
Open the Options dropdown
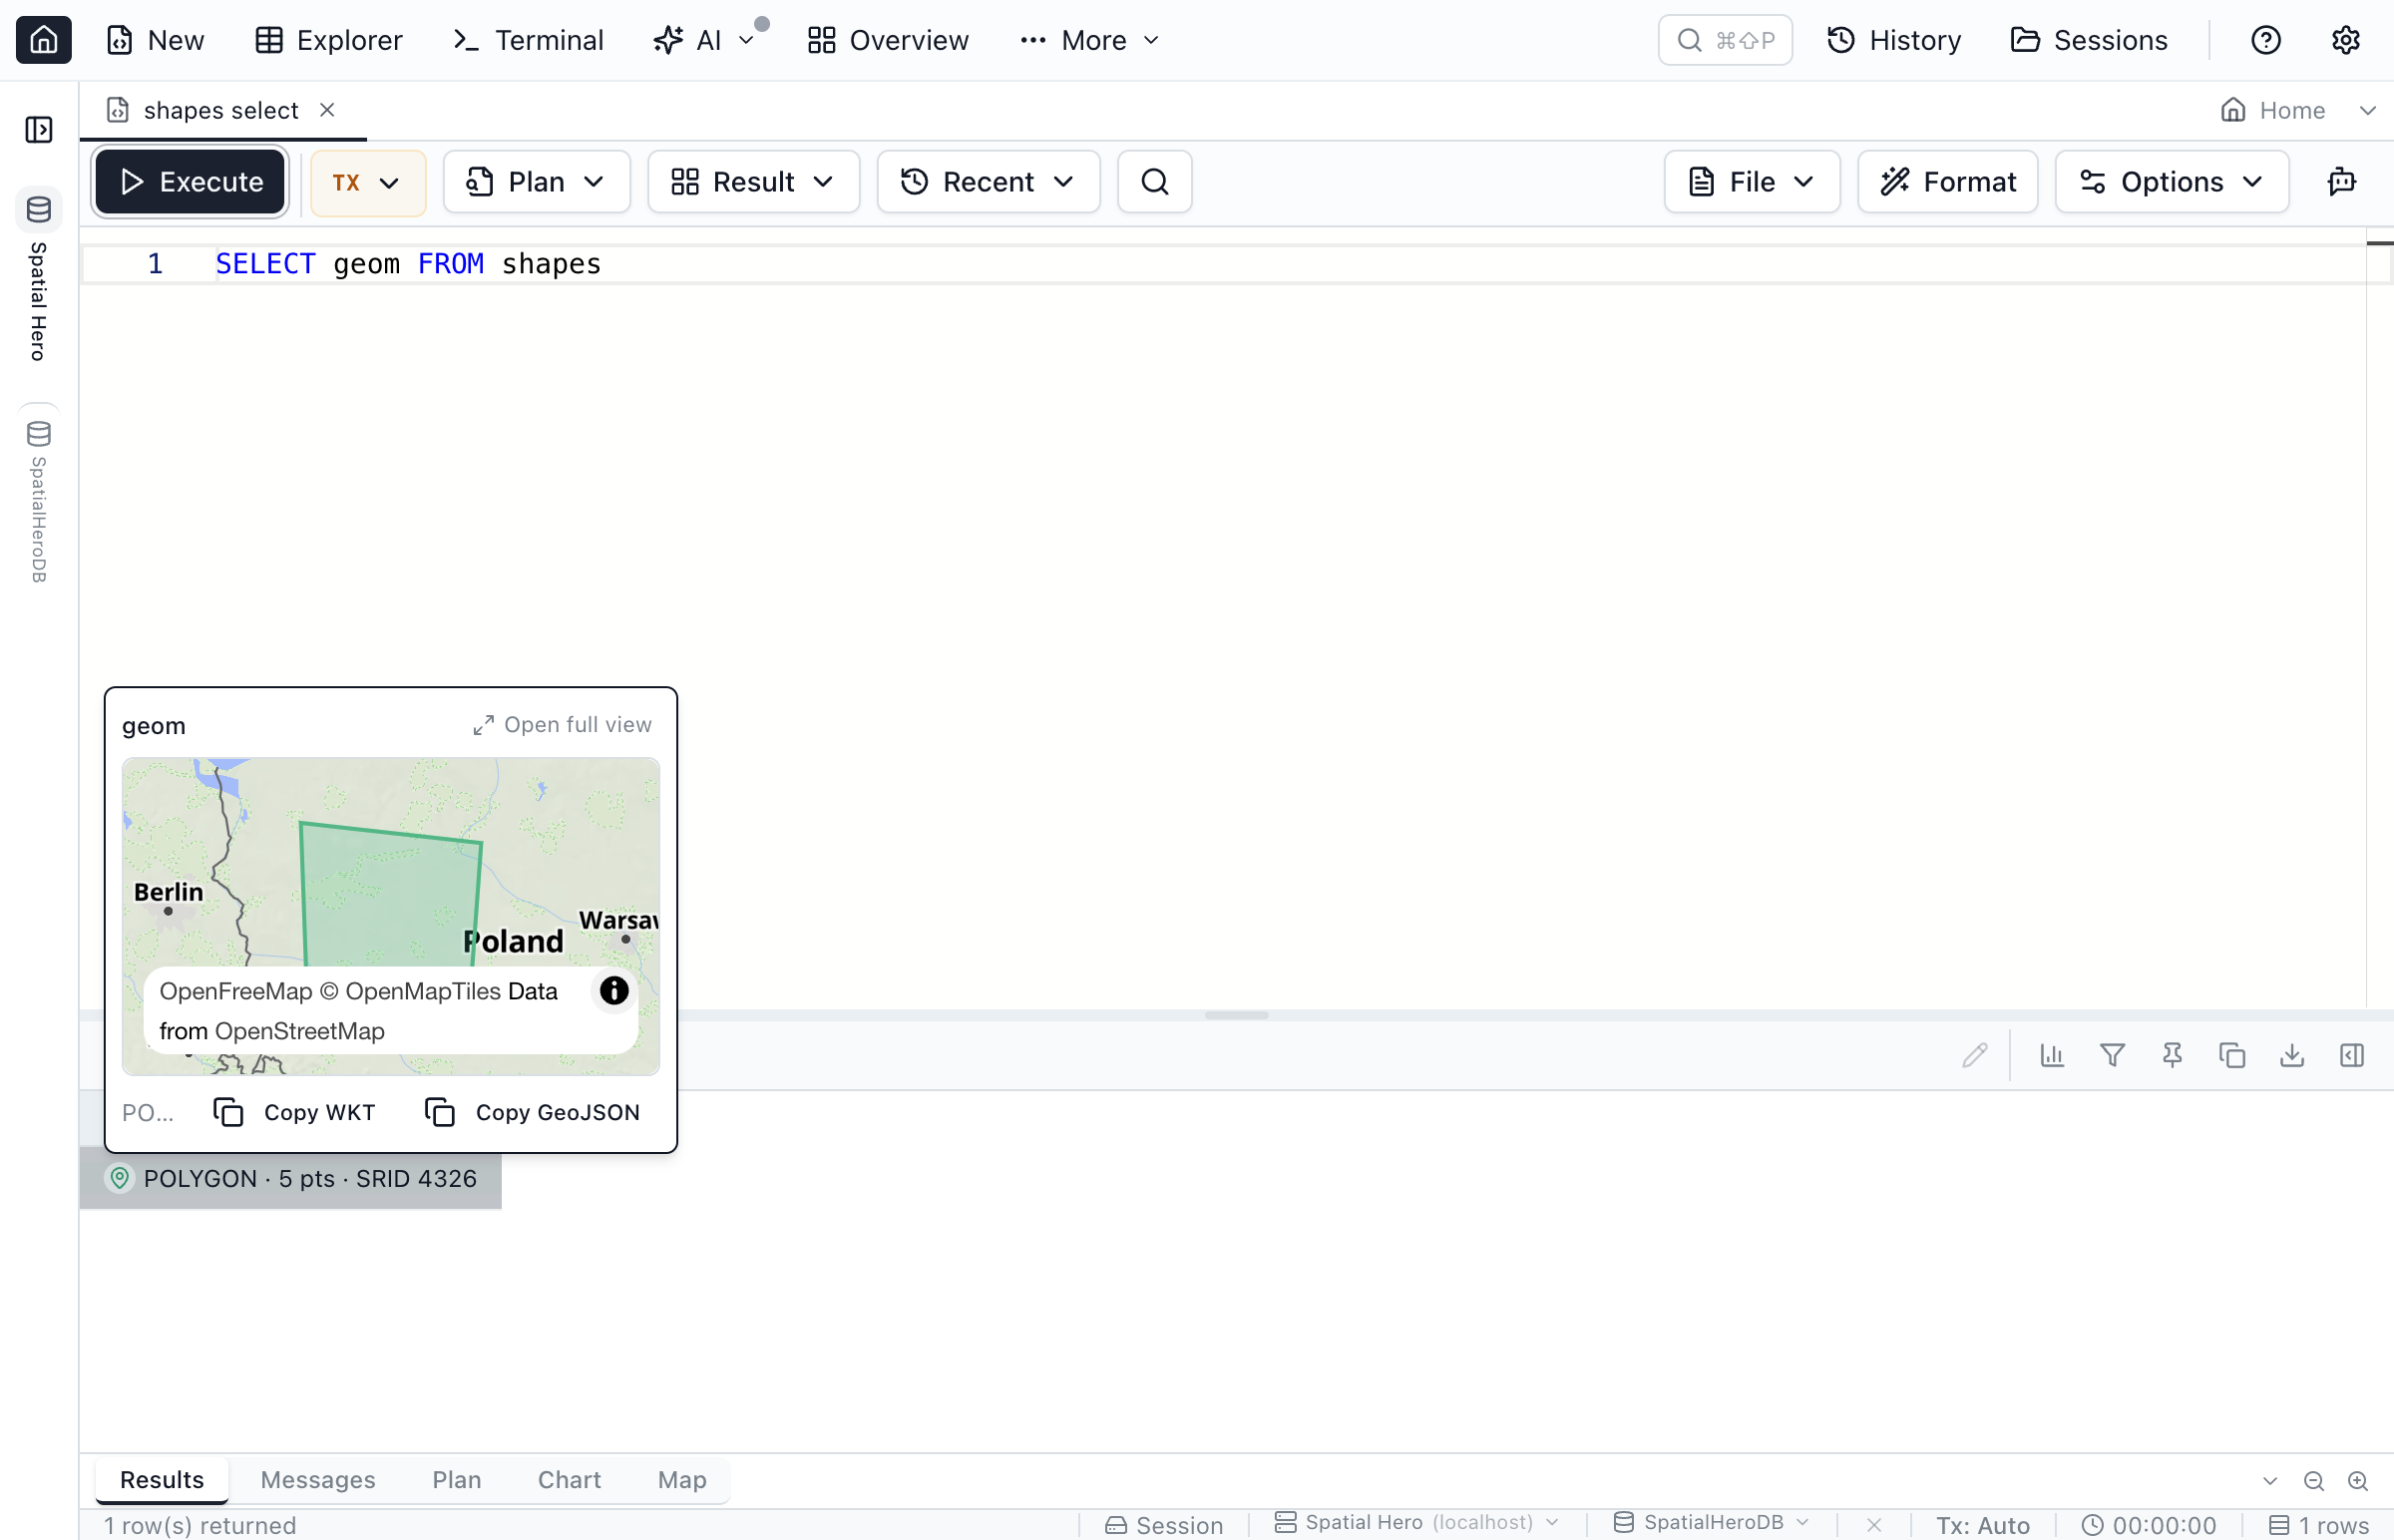pos(2171,182)
